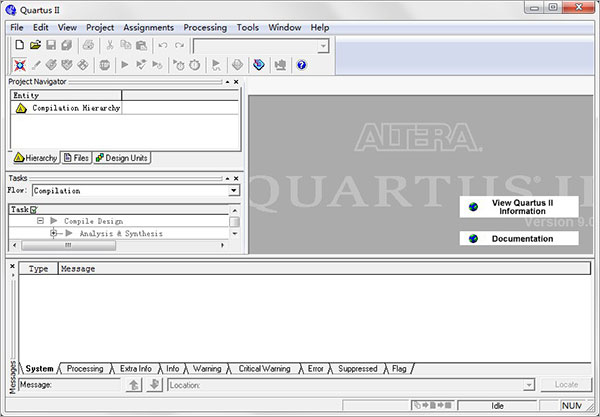Screen dimensions: 600x417
Task: Open the Programmer icon
Action: [x=259, y=65]
